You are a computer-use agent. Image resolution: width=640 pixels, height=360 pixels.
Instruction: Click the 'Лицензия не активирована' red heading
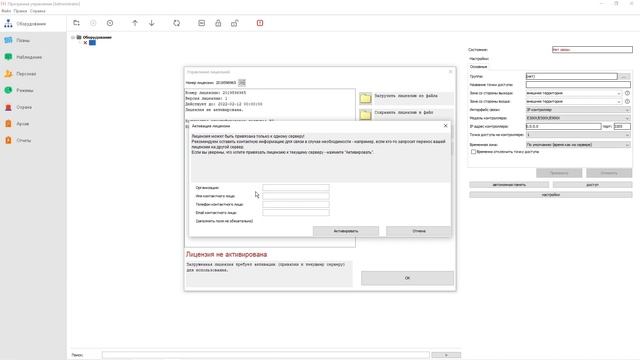226,254
